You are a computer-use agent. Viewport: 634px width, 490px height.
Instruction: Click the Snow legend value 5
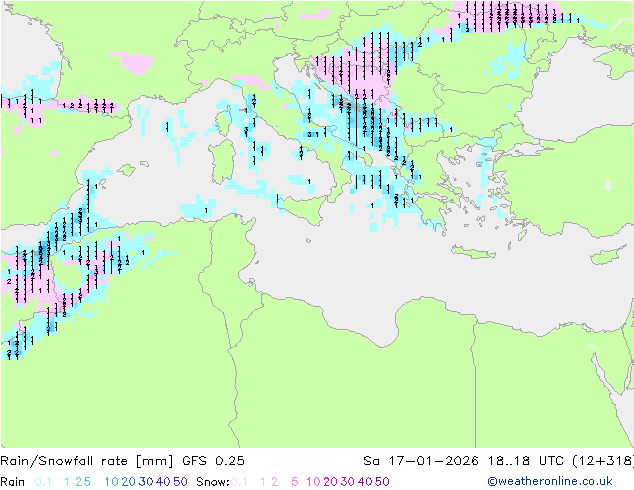295,482
